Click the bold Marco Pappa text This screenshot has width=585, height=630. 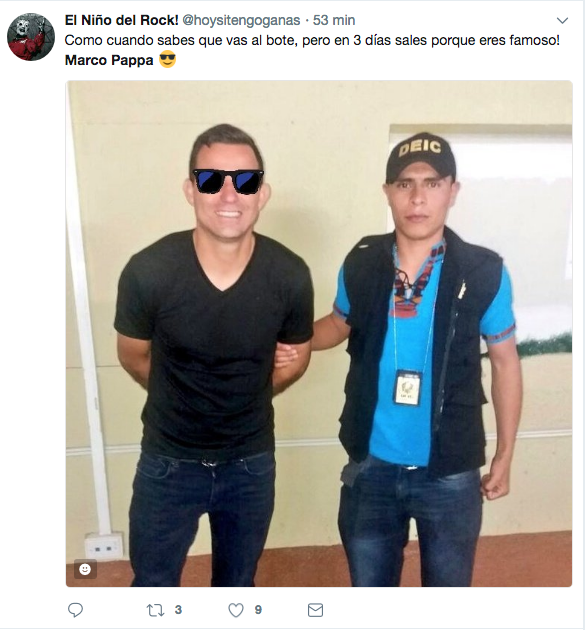pyautogui.click(x=109, y=60)
